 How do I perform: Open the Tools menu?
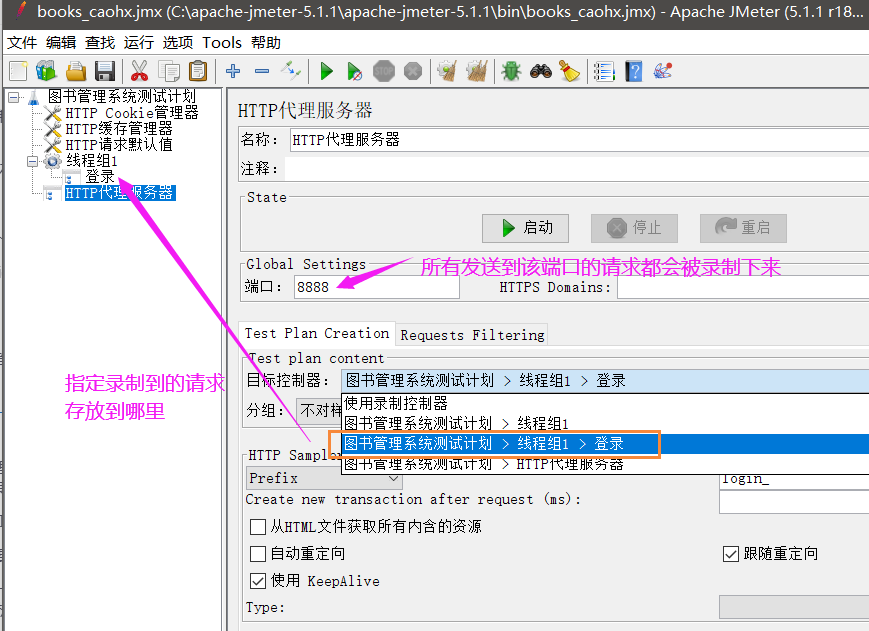pyautogui.click(x=222, y=43)
